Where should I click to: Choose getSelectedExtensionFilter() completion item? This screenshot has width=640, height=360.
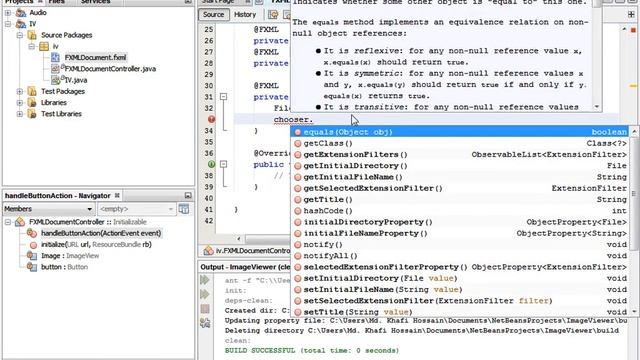coord(460,188)
